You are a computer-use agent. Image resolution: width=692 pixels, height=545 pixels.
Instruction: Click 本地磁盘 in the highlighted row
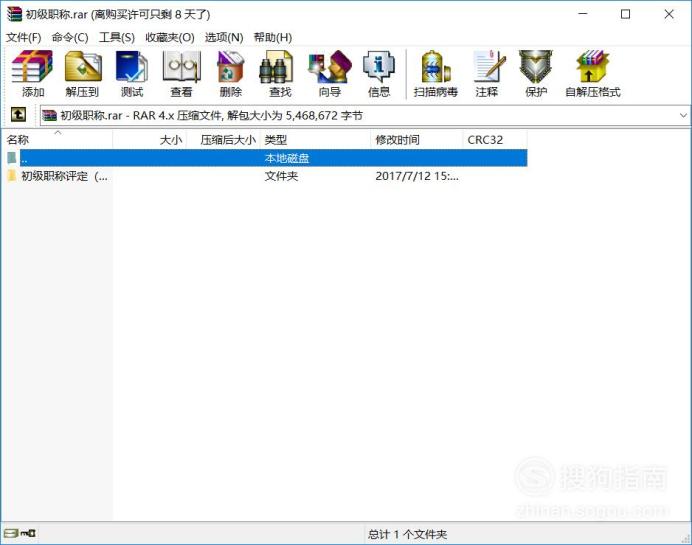coord(287,158)
